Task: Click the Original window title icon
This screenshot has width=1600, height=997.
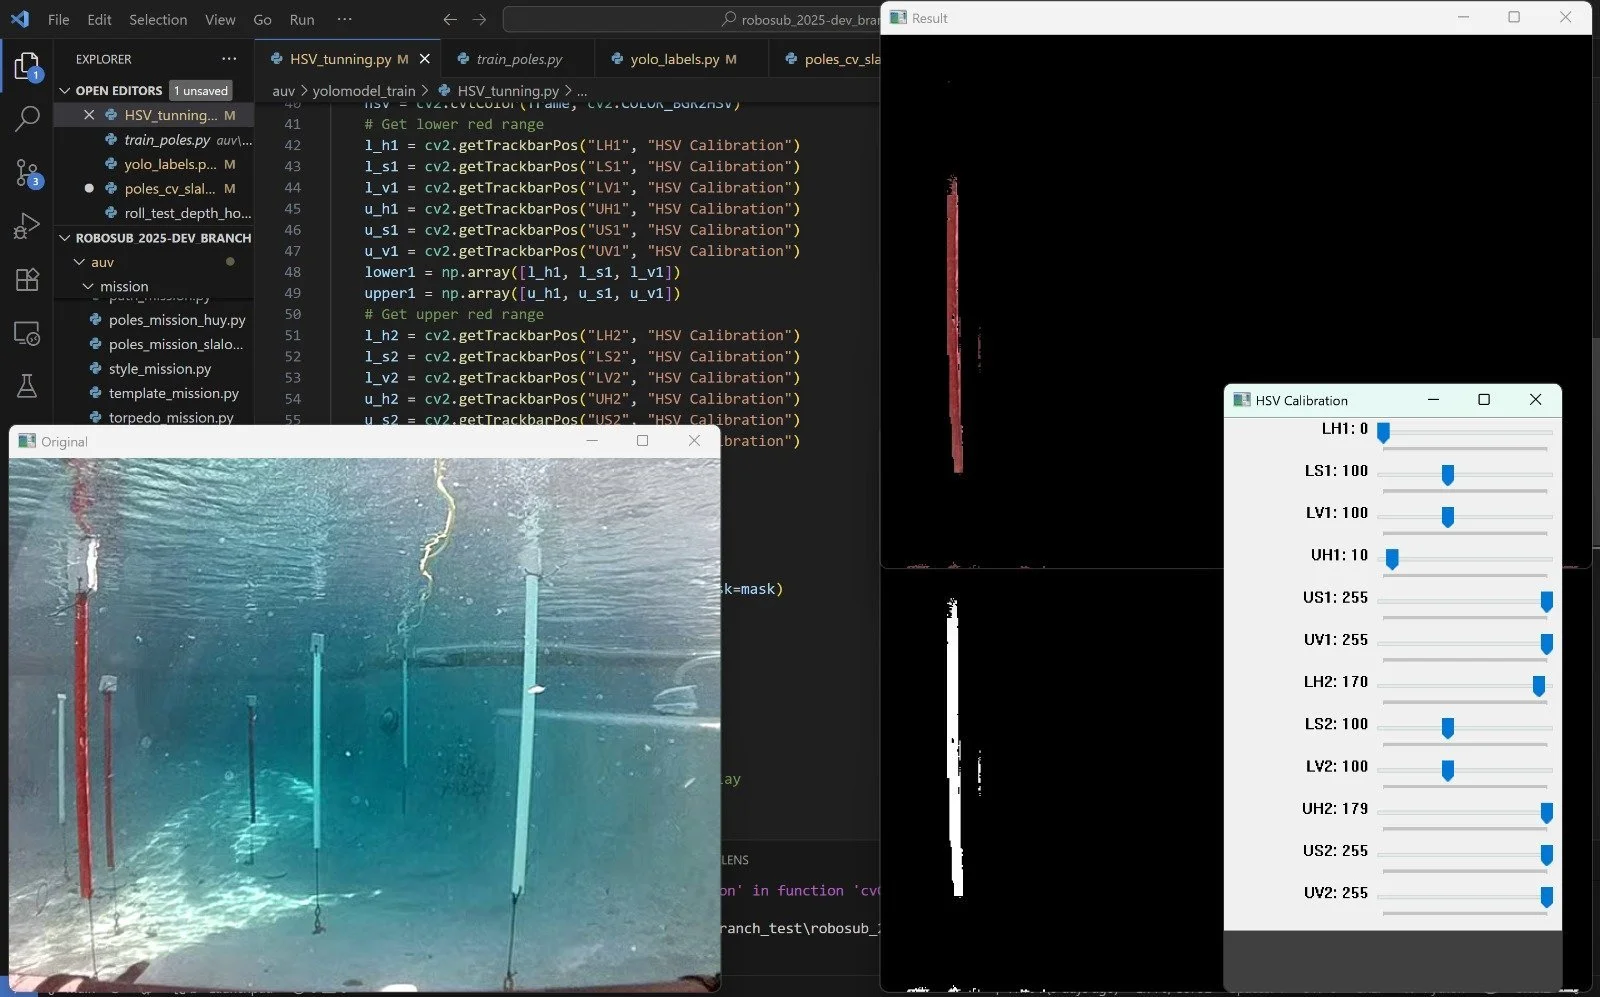Action: pos(27,441)
